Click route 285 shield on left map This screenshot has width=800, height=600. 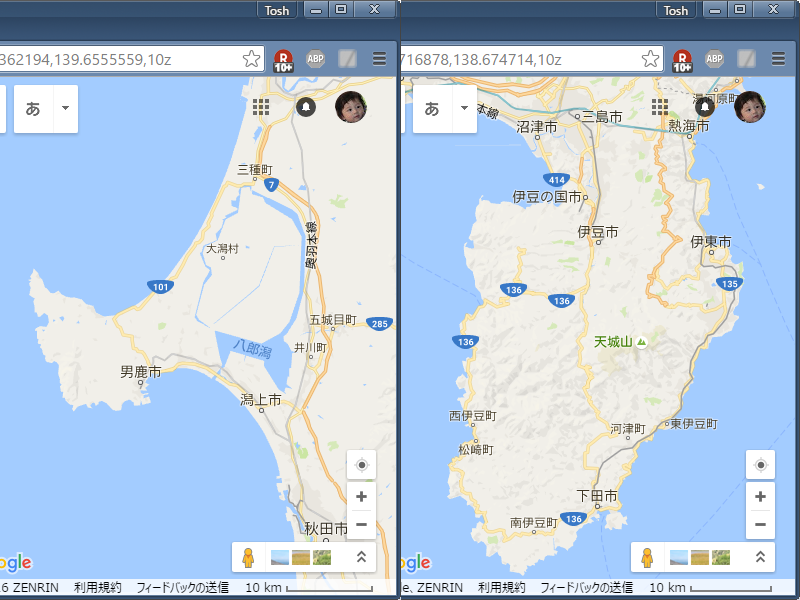coord(380,323)
